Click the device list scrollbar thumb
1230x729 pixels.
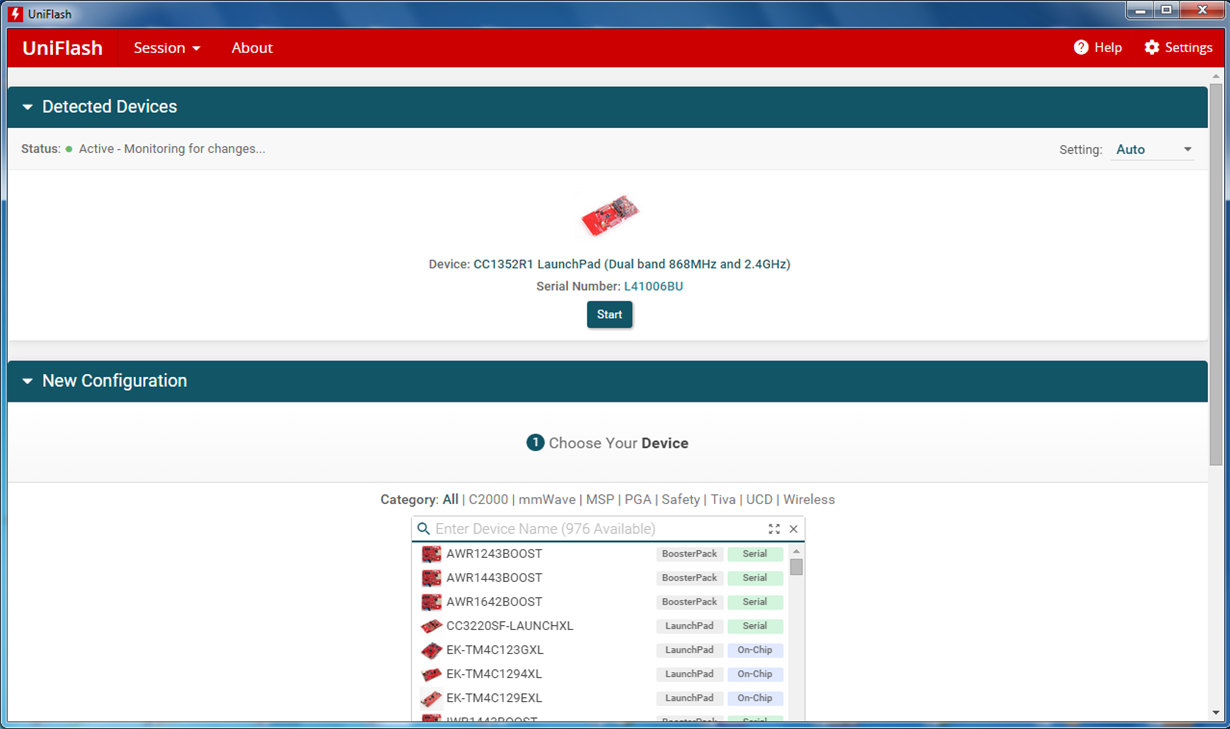tap(796, 567)
